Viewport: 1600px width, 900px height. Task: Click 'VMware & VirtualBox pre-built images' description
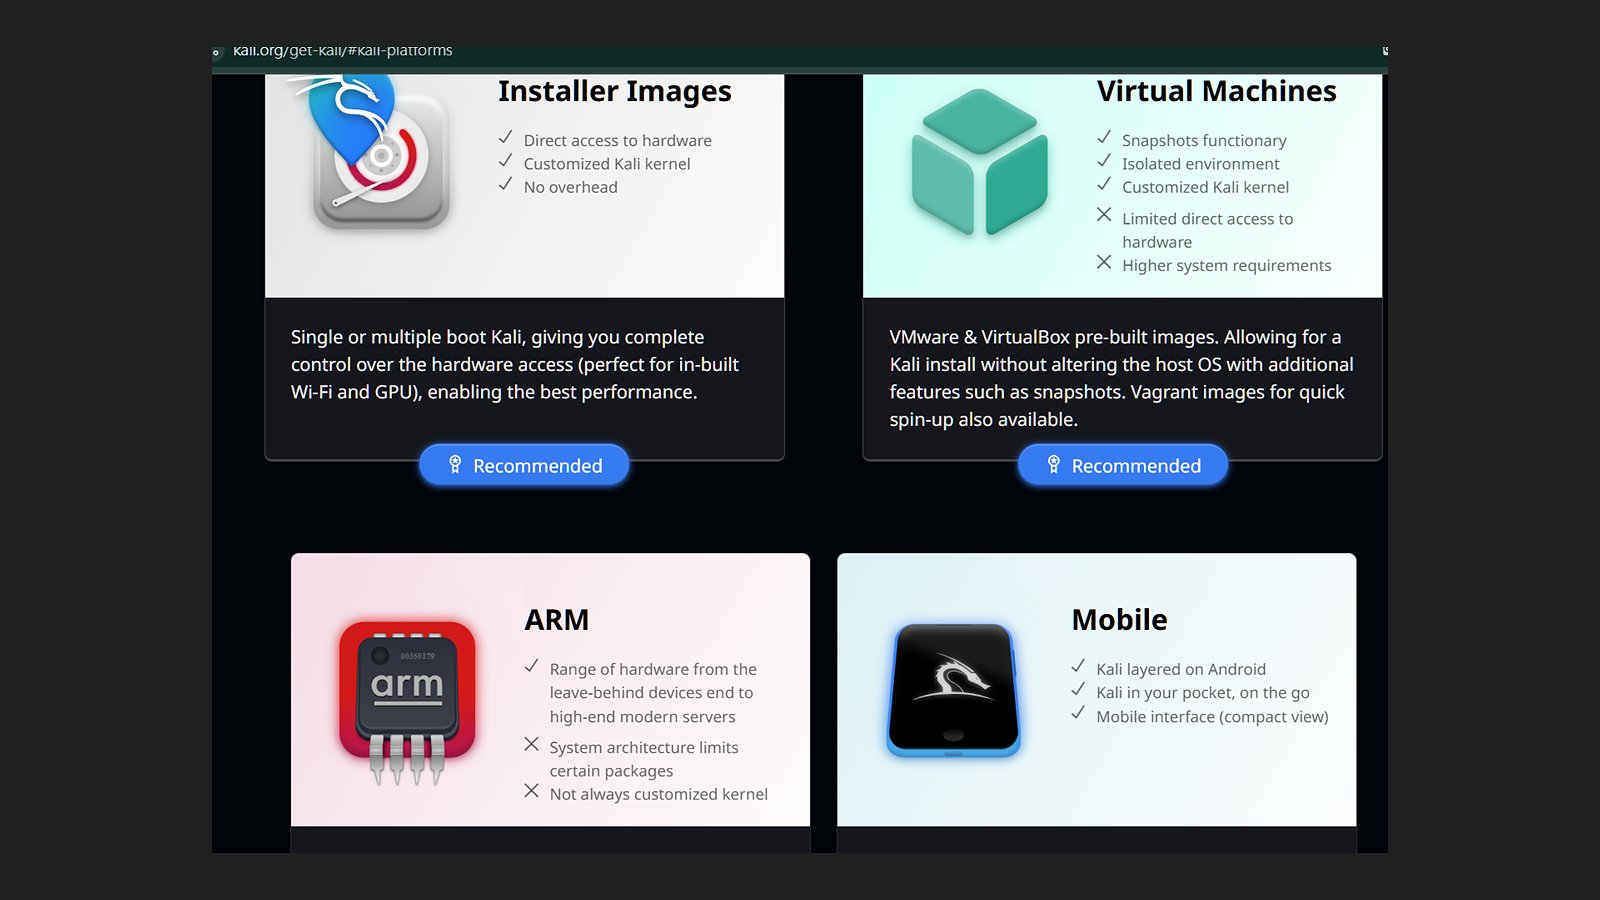tap(1121, 379)
